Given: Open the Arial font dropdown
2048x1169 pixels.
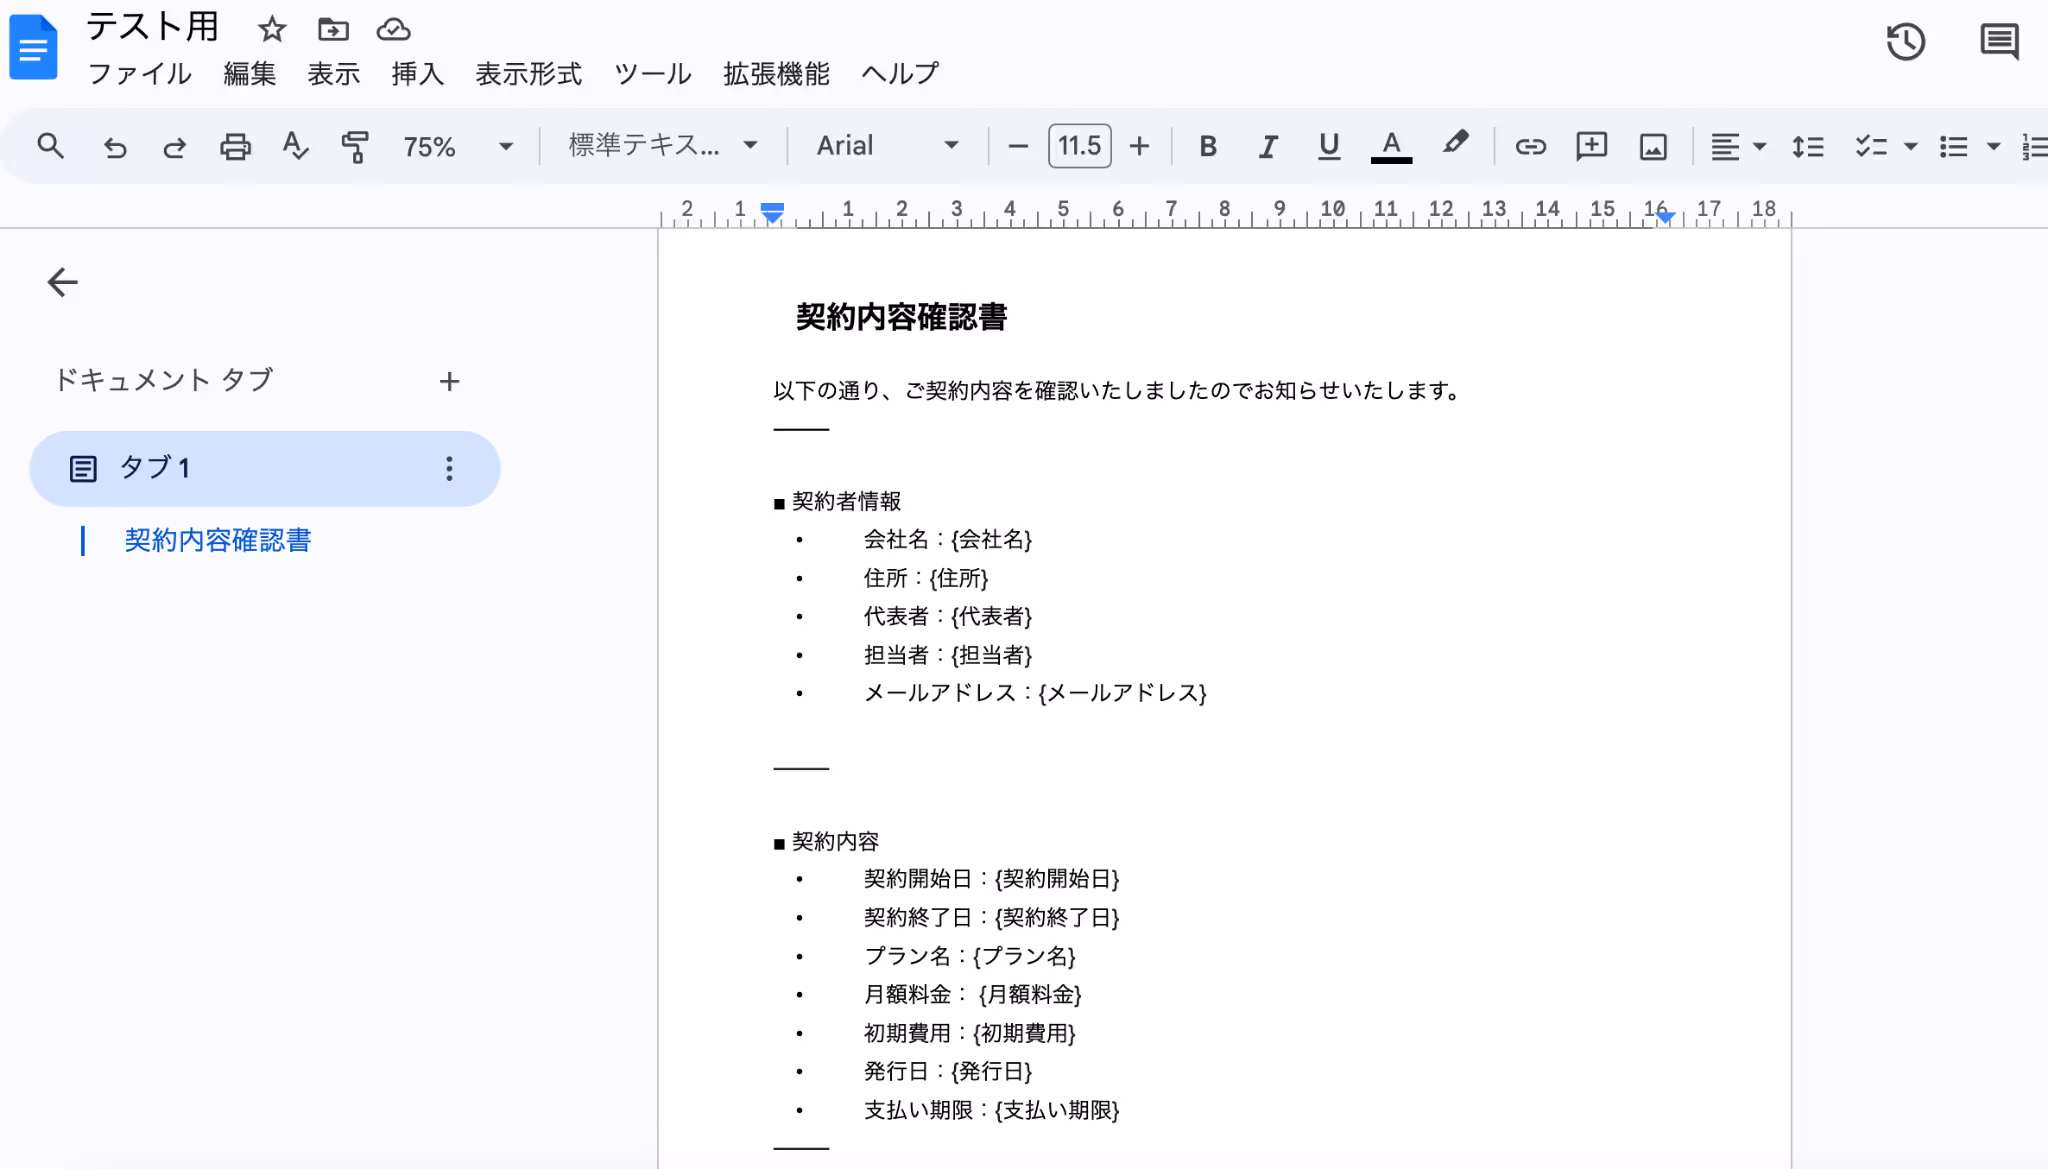Looking at the screenshot, I should (x=887, y=146).
